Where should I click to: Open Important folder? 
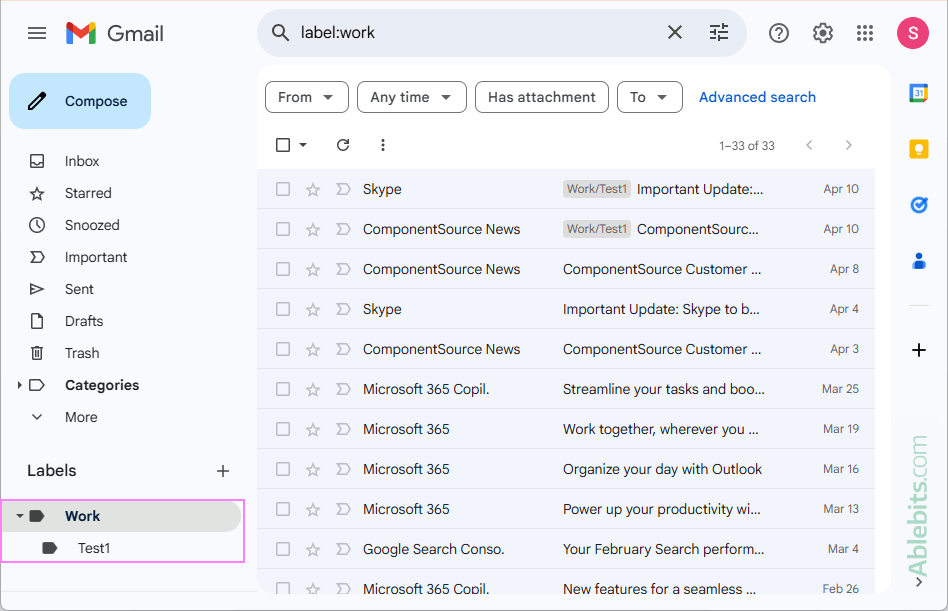[x=96, y=257]
